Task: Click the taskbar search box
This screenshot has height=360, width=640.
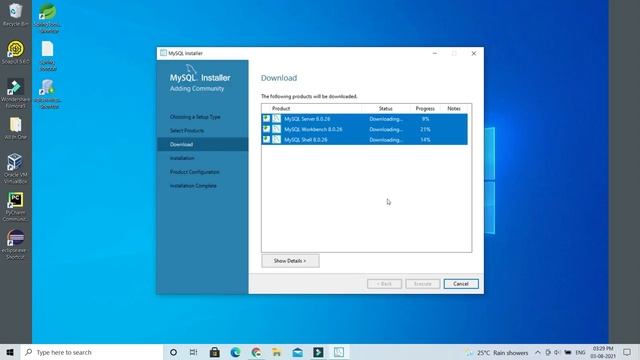Action: pyautogui.click(x=92, y=352)
